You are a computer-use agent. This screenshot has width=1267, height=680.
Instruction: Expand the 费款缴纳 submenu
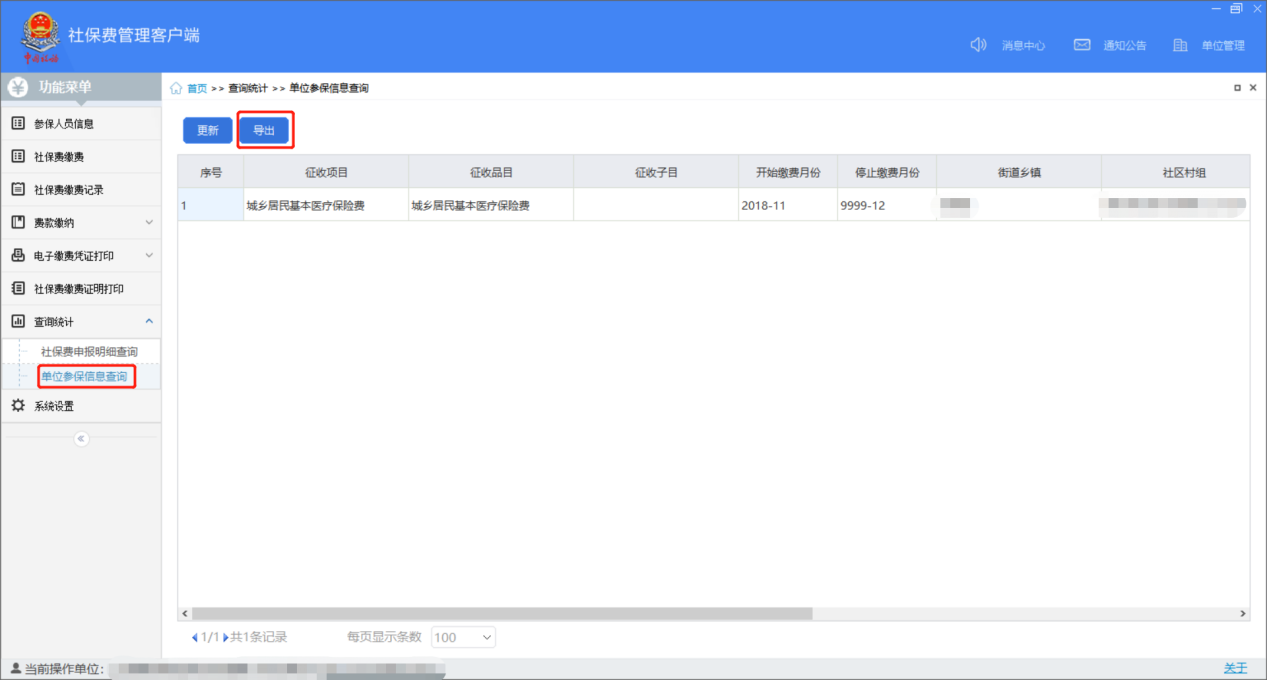coord(149,222)
